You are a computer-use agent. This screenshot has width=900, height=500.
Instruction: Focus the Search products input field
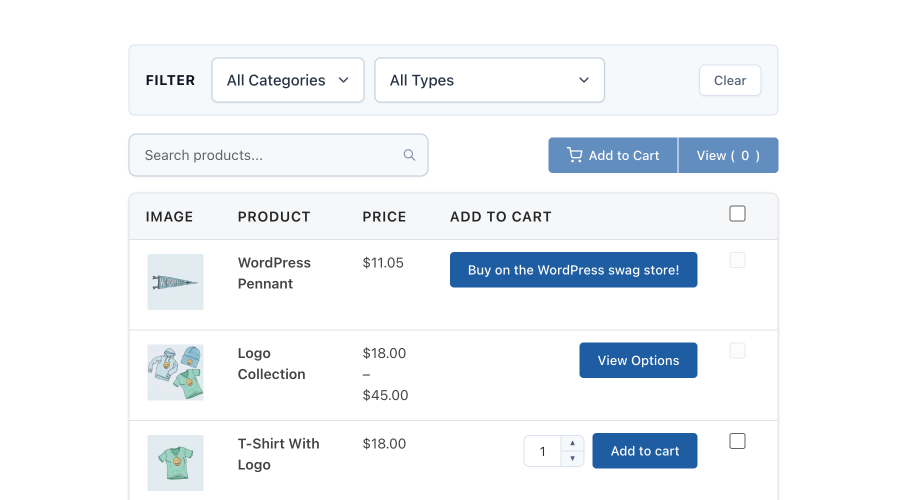tap(270, 155)
